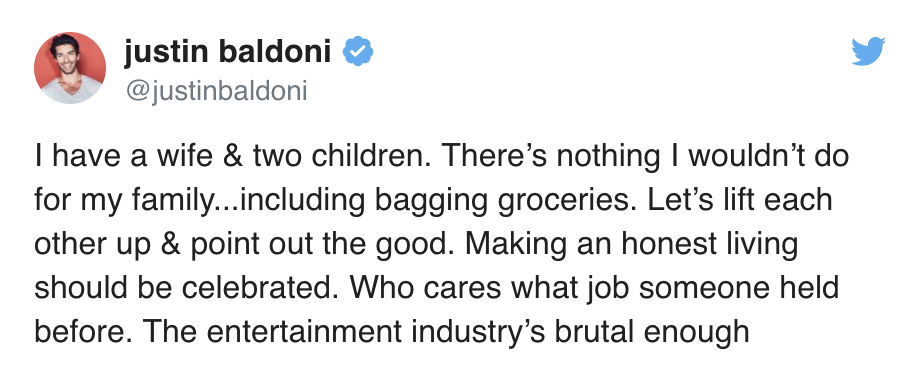This screenshot has width=920, height=366.
Task: Visit the @justinbaldoni handle link
Action: point(215,92)
